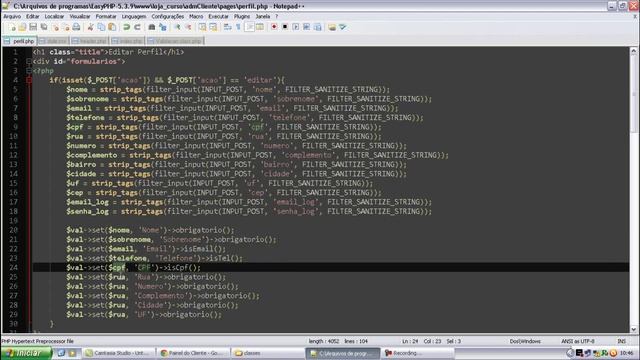Viewport: 640px width, 360px height.
Task: Toggle the Indent Guide toolbar button
Action: pos(249,27)
